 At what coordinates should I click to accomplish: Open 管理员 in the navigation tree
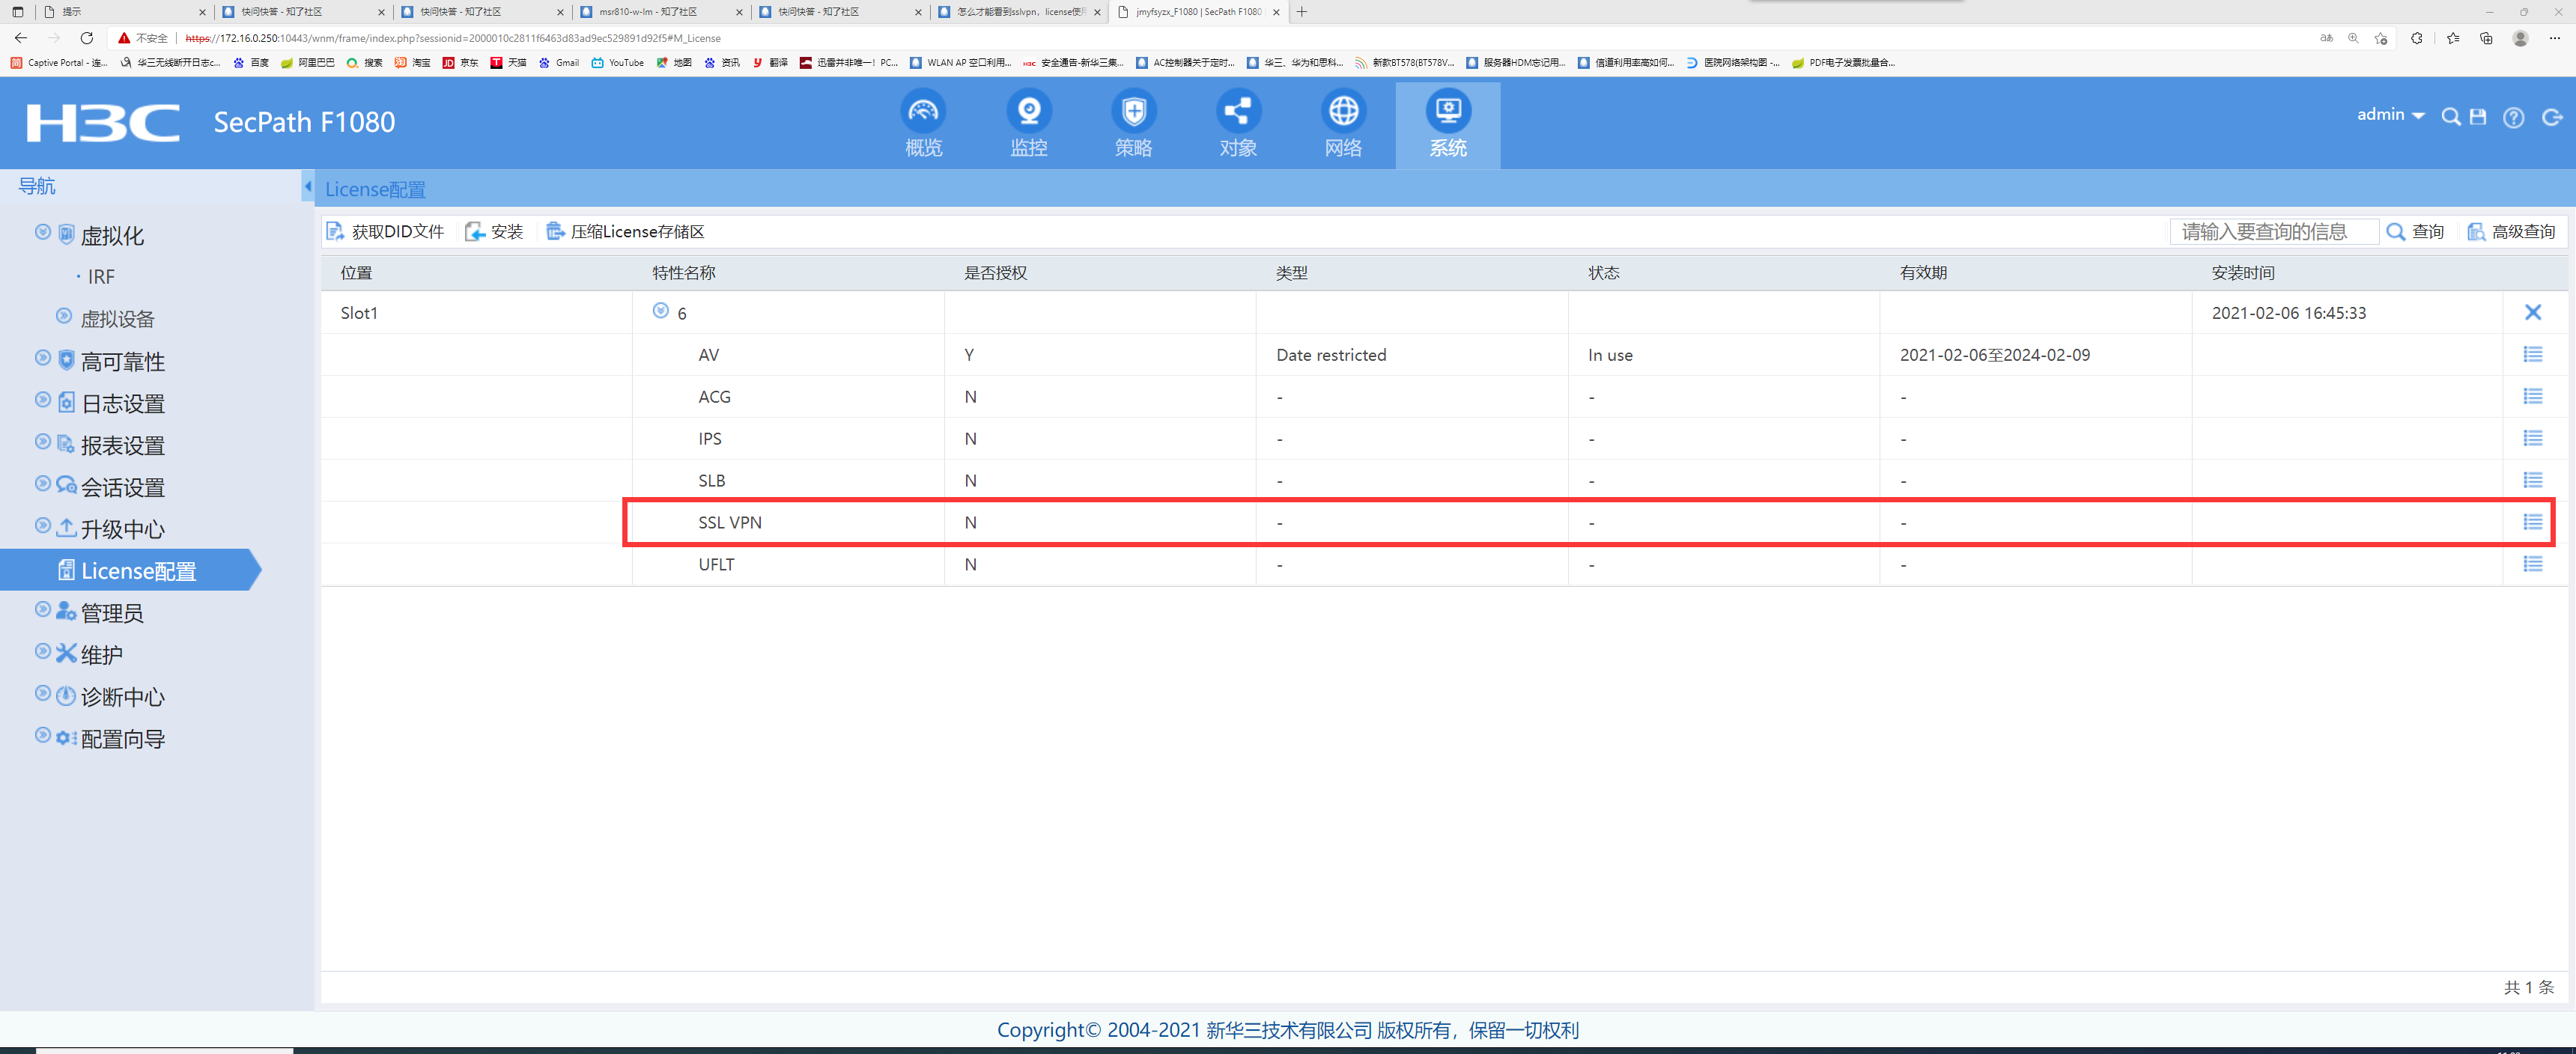[x=112, y=613]
